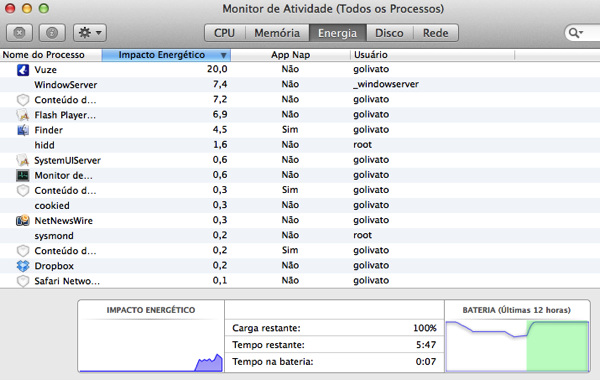Select the Finder process name
This screenshot has height=380, width=600.
49,130
